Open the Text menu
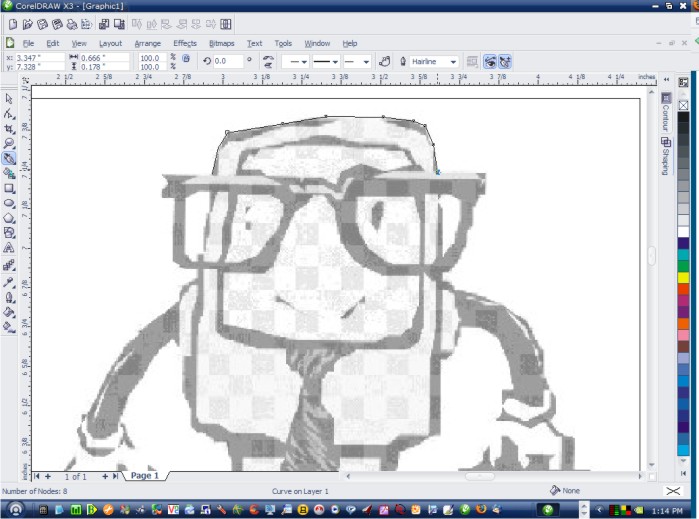Image resolution: width=699 pixels, height=519 pixels. [x=255, y=43]
